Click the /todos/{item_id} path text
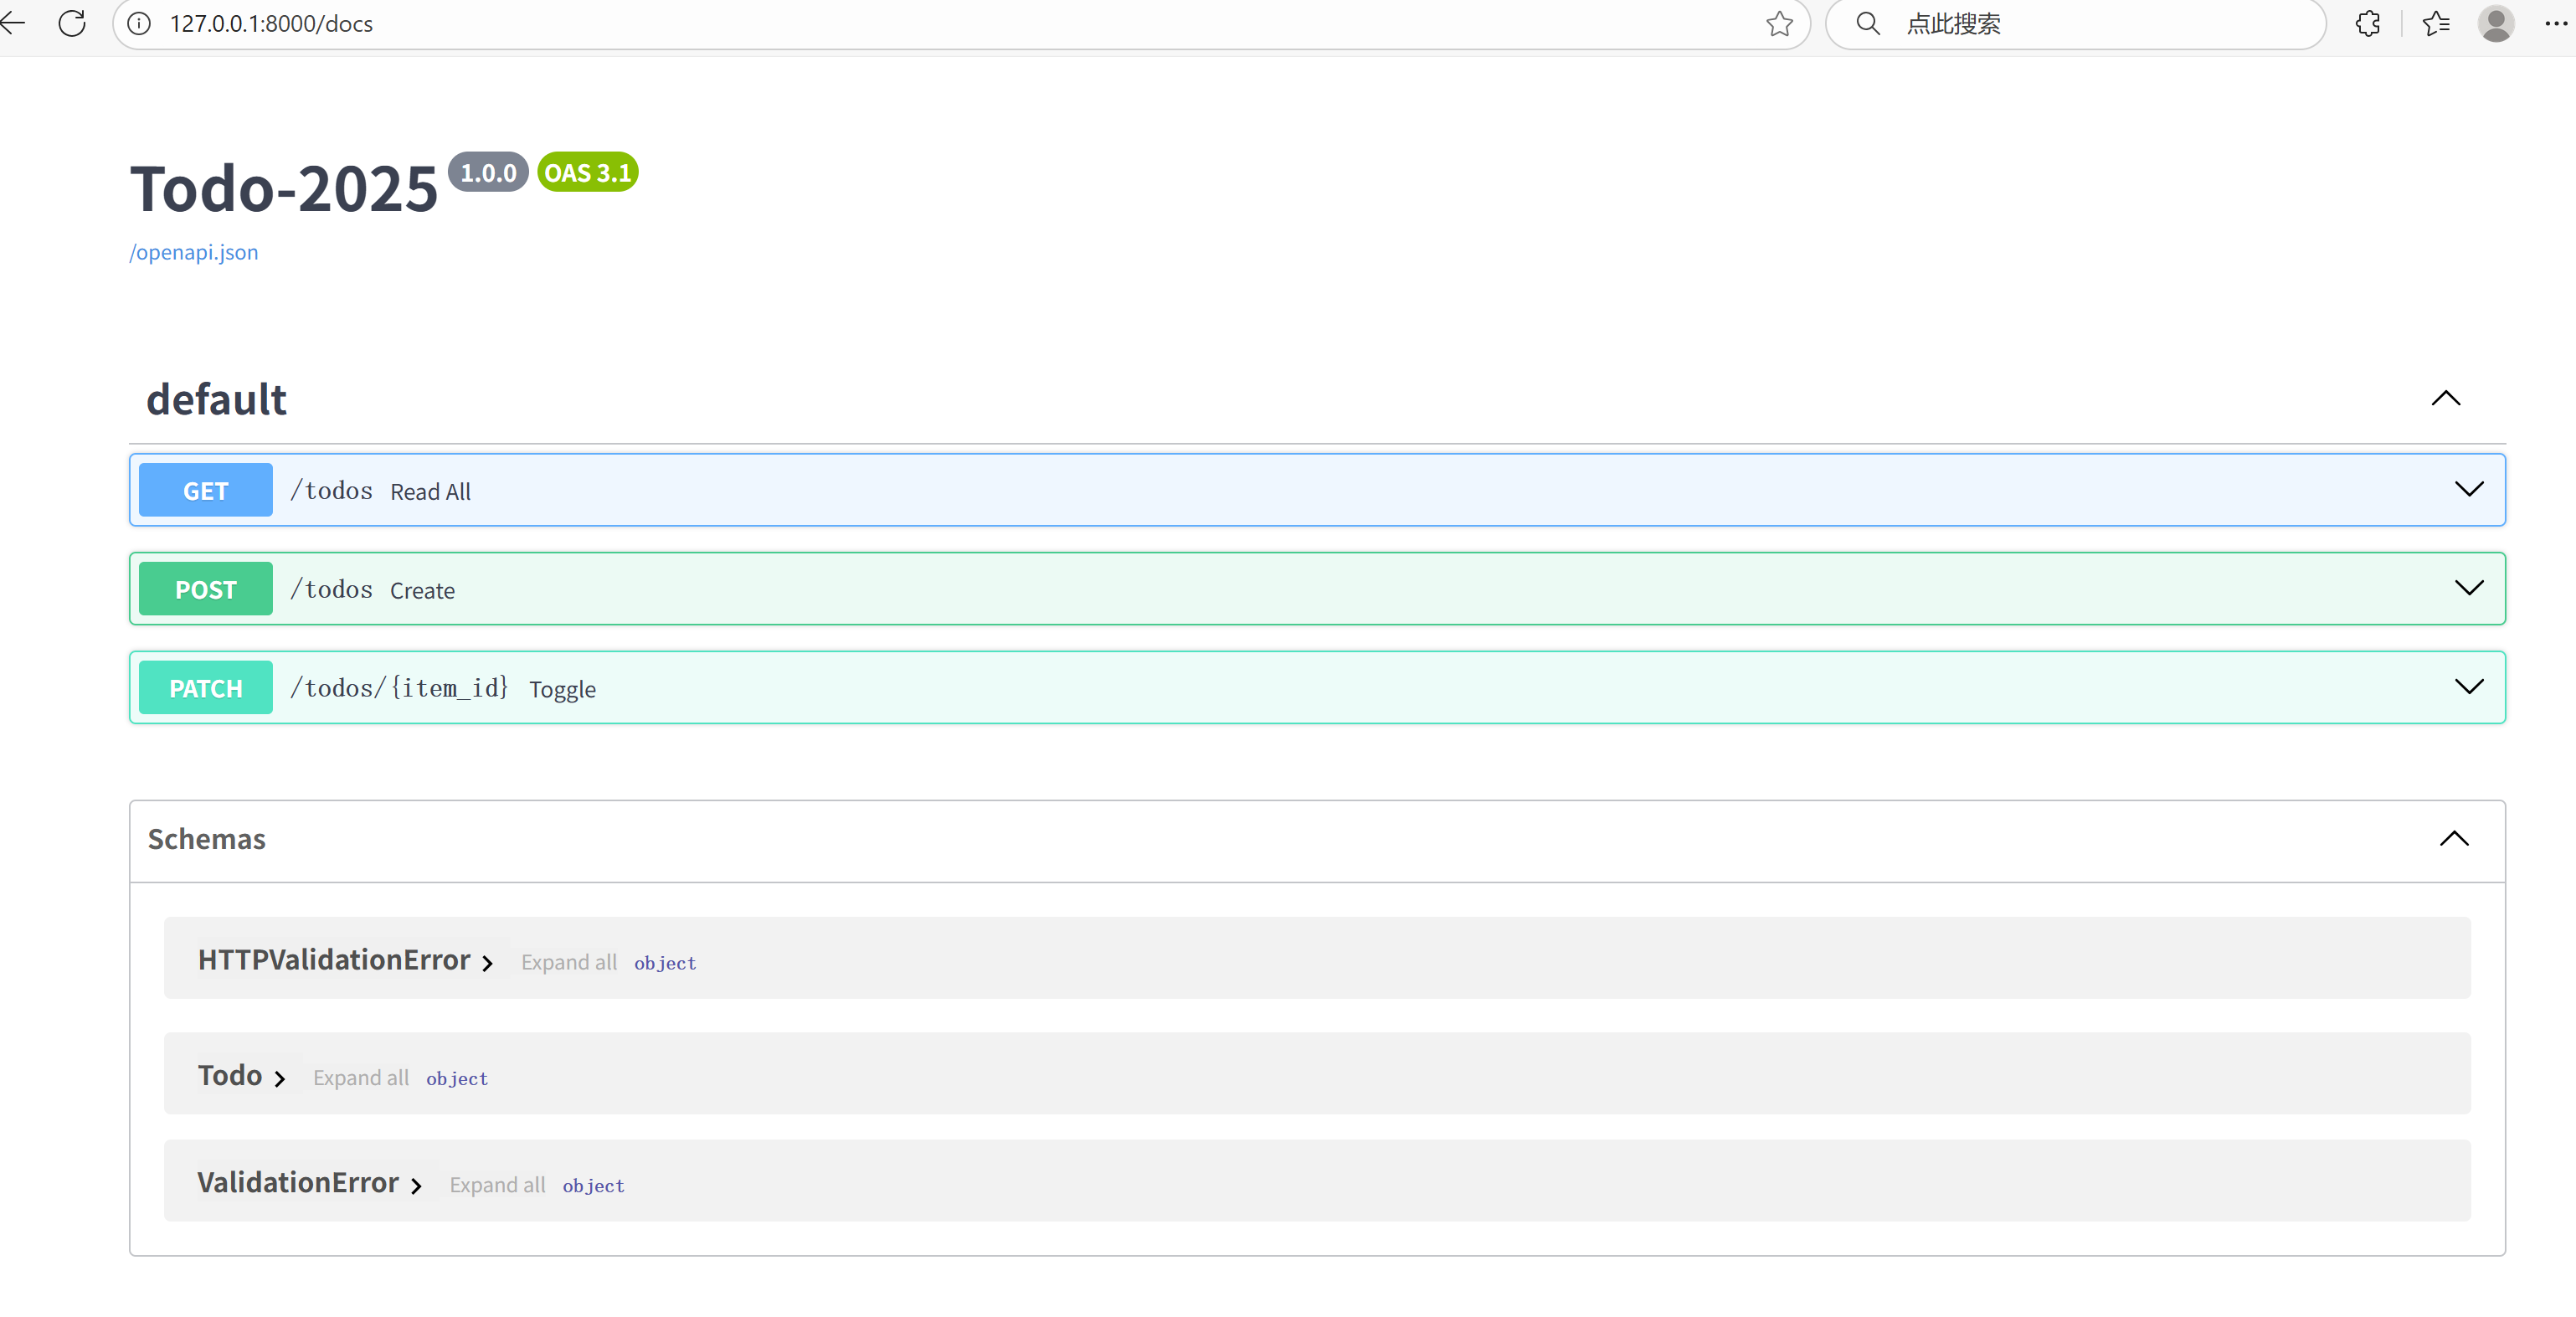The height and width of the screenshot is (1317, 2576). point(399,688)
